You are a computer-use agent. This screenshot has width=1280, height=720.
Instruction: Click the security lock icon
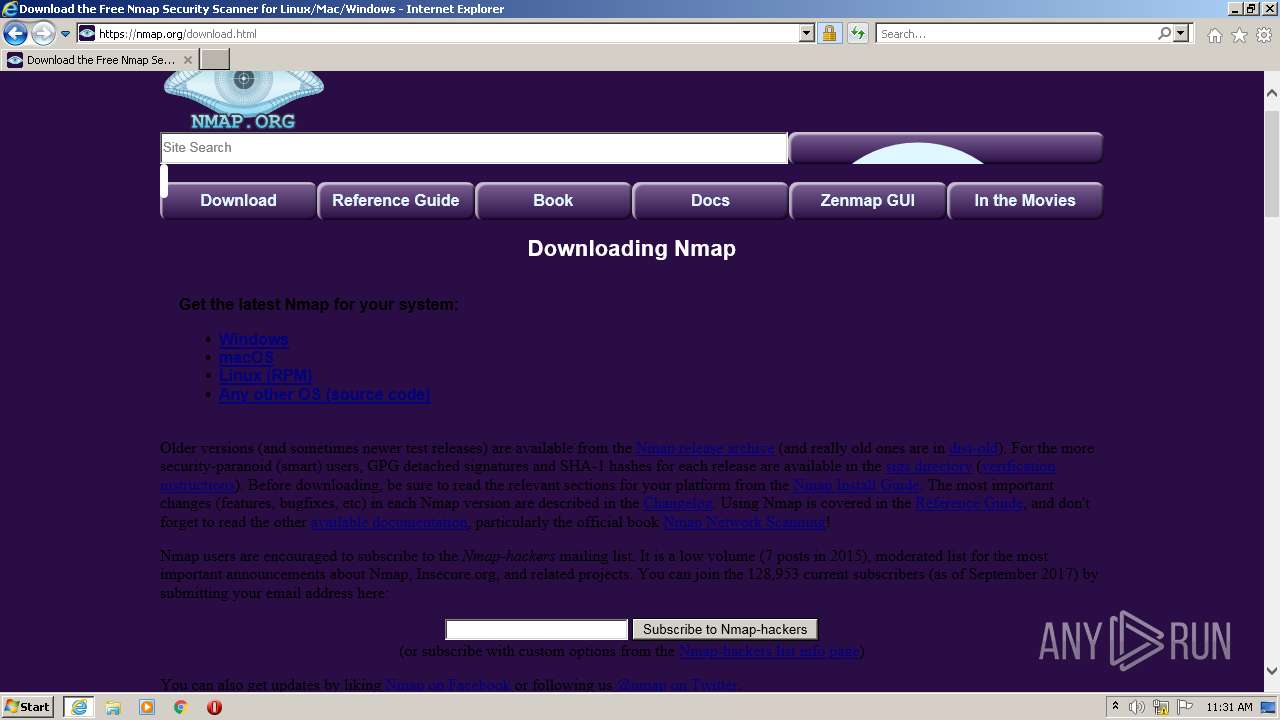point(829,34)
